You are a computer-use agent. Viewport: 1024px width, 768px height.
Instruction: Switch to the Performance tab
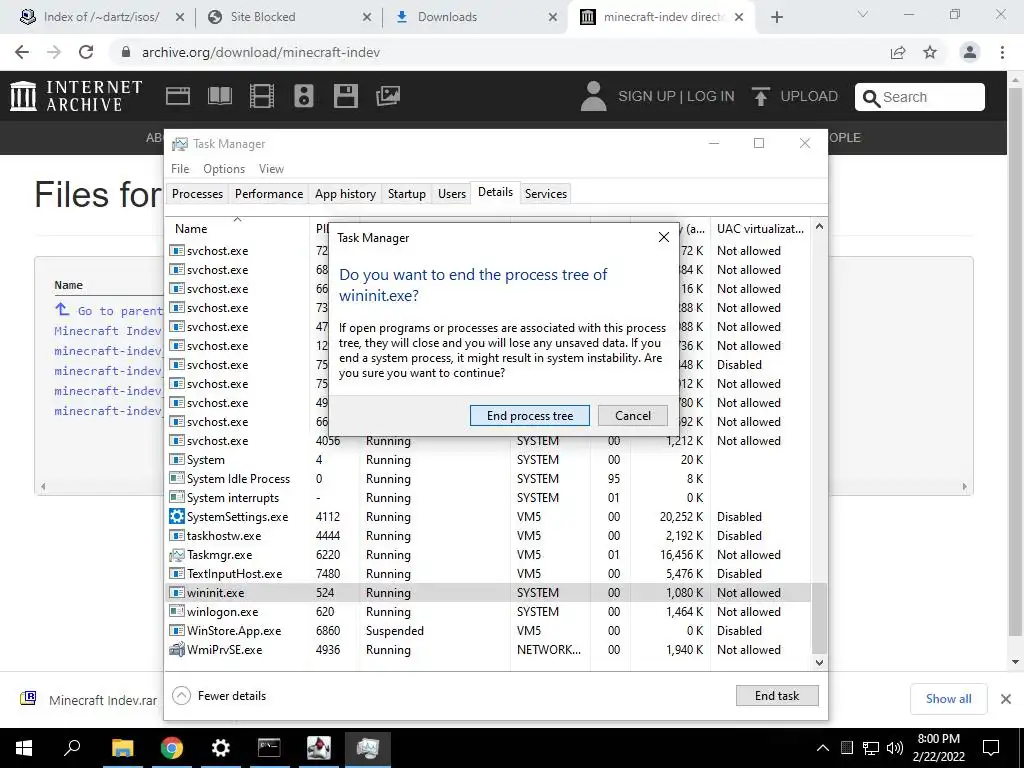click(269, 193)
